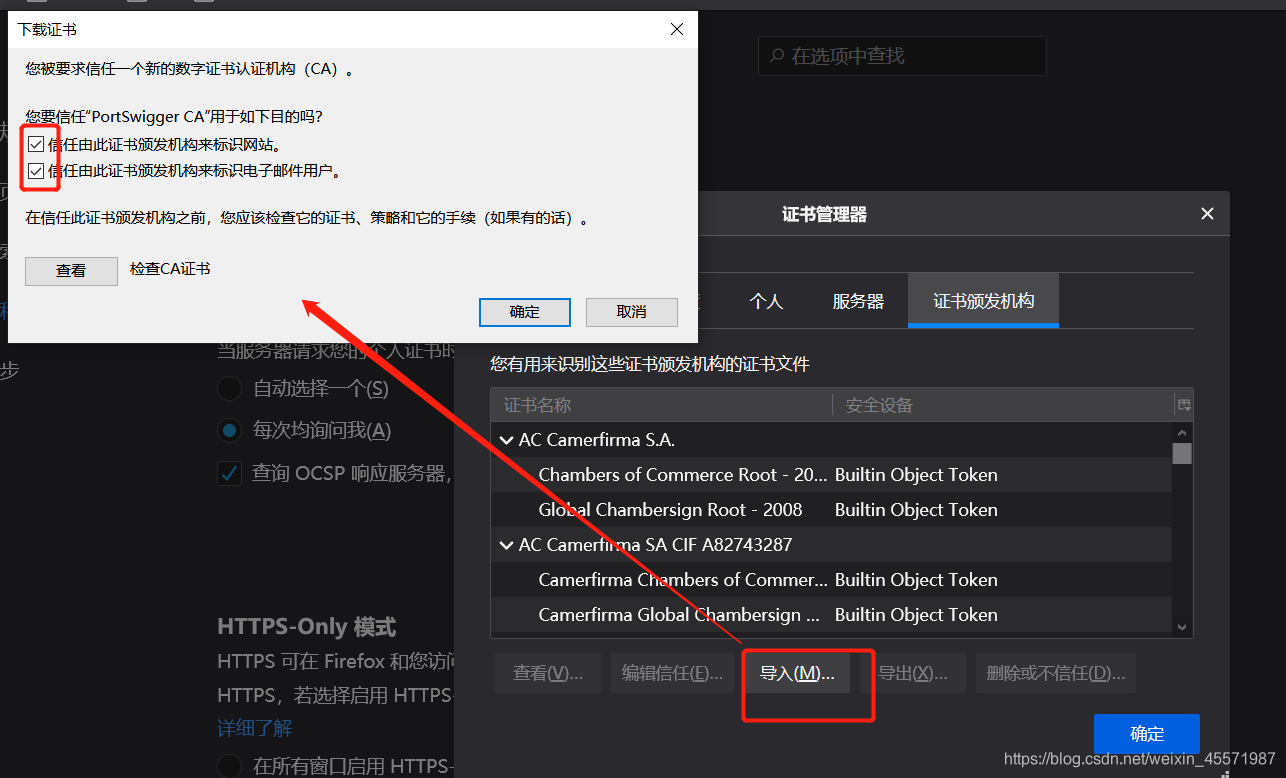Sort by 安全设备 column header
The width and height of the screenshot is (1286, 778).
1003,405
